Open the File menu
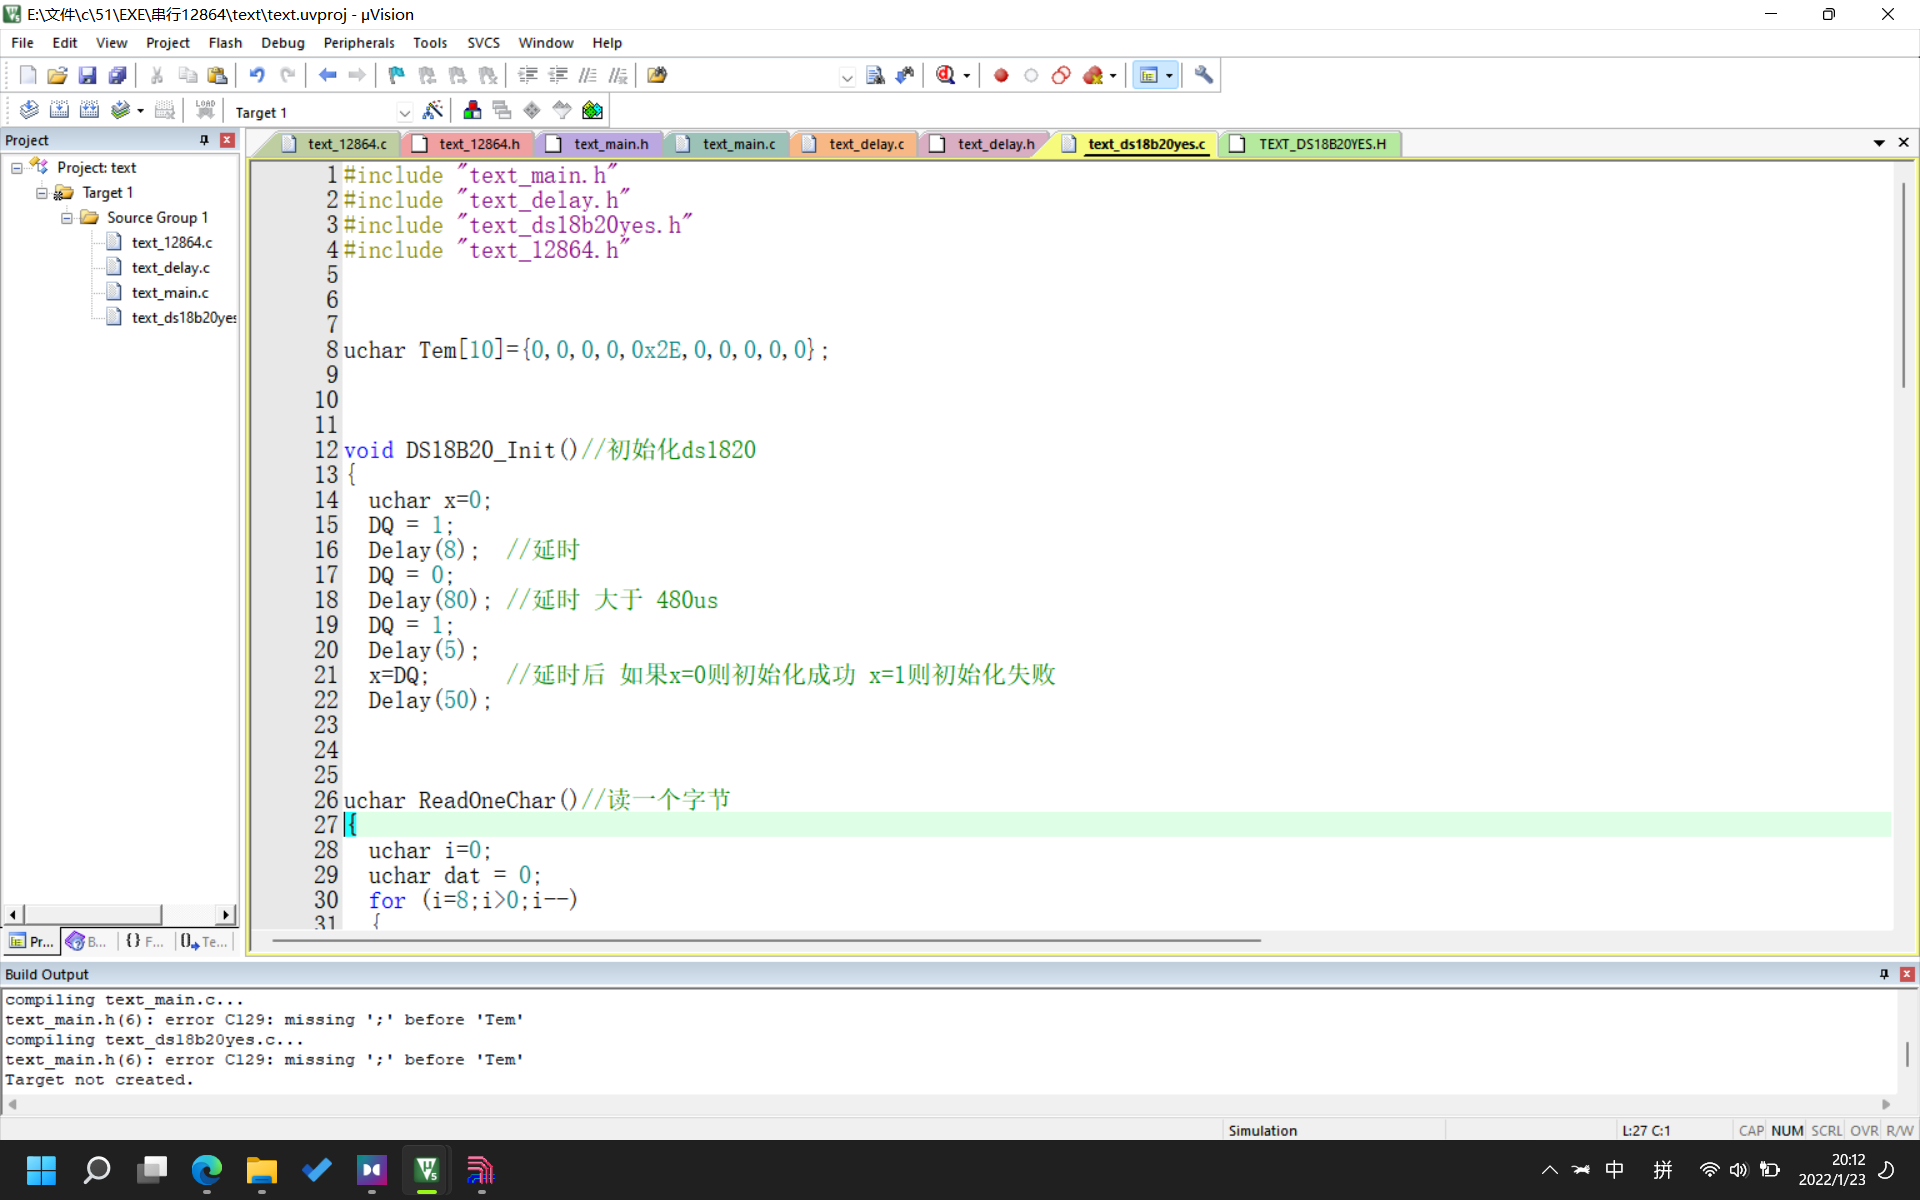The width and height of the screenshot is (1920, 1200). tap(22, 43)
